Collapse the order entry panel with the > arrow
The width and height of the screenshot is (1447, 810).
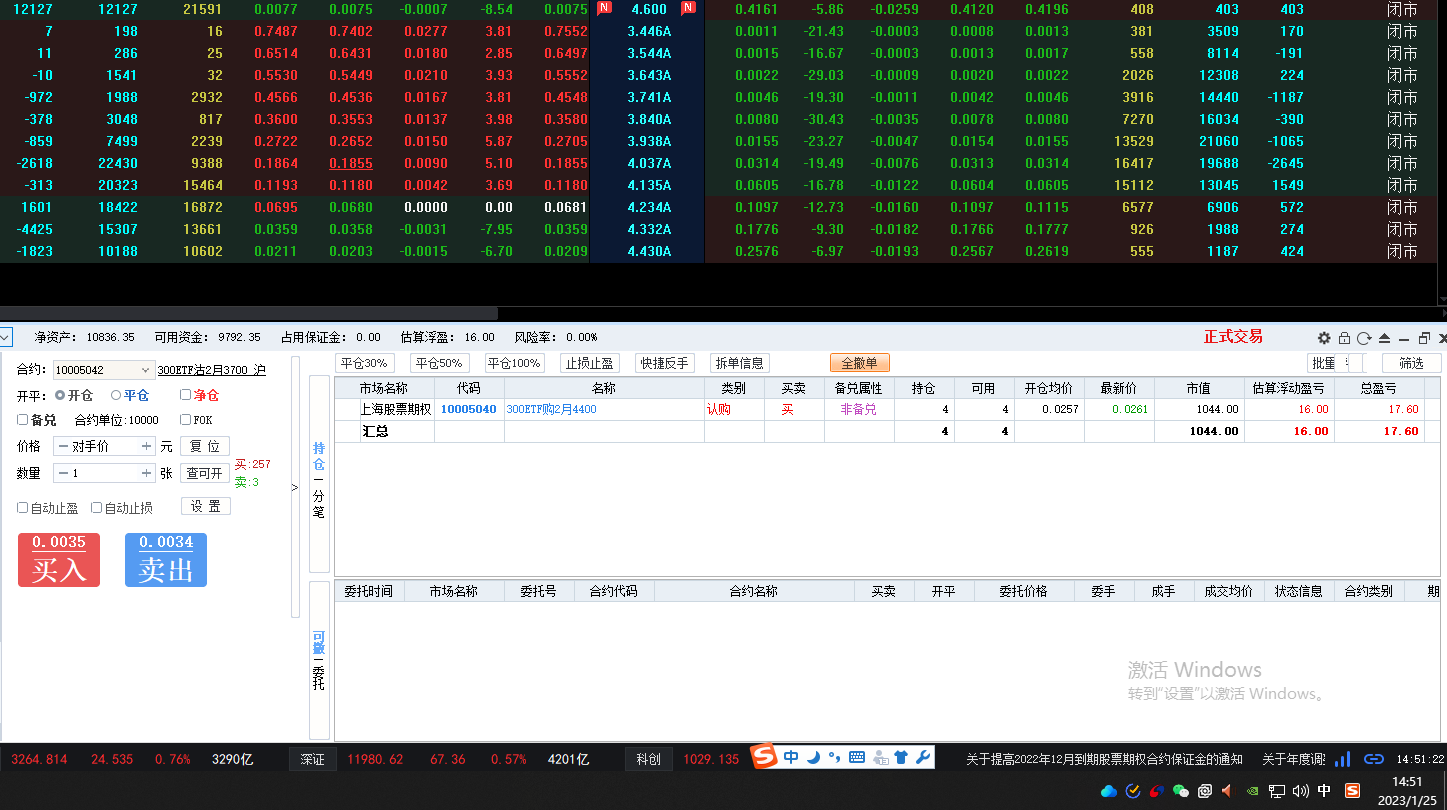[294, 487]
